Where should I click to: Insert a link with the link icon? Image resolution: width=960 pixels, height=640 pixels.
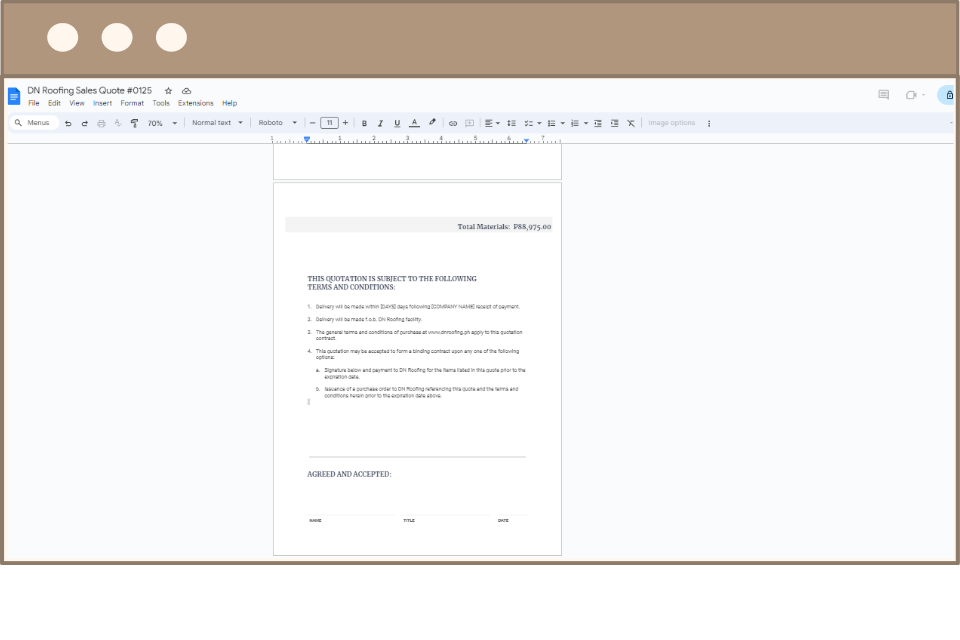(453, 123)
